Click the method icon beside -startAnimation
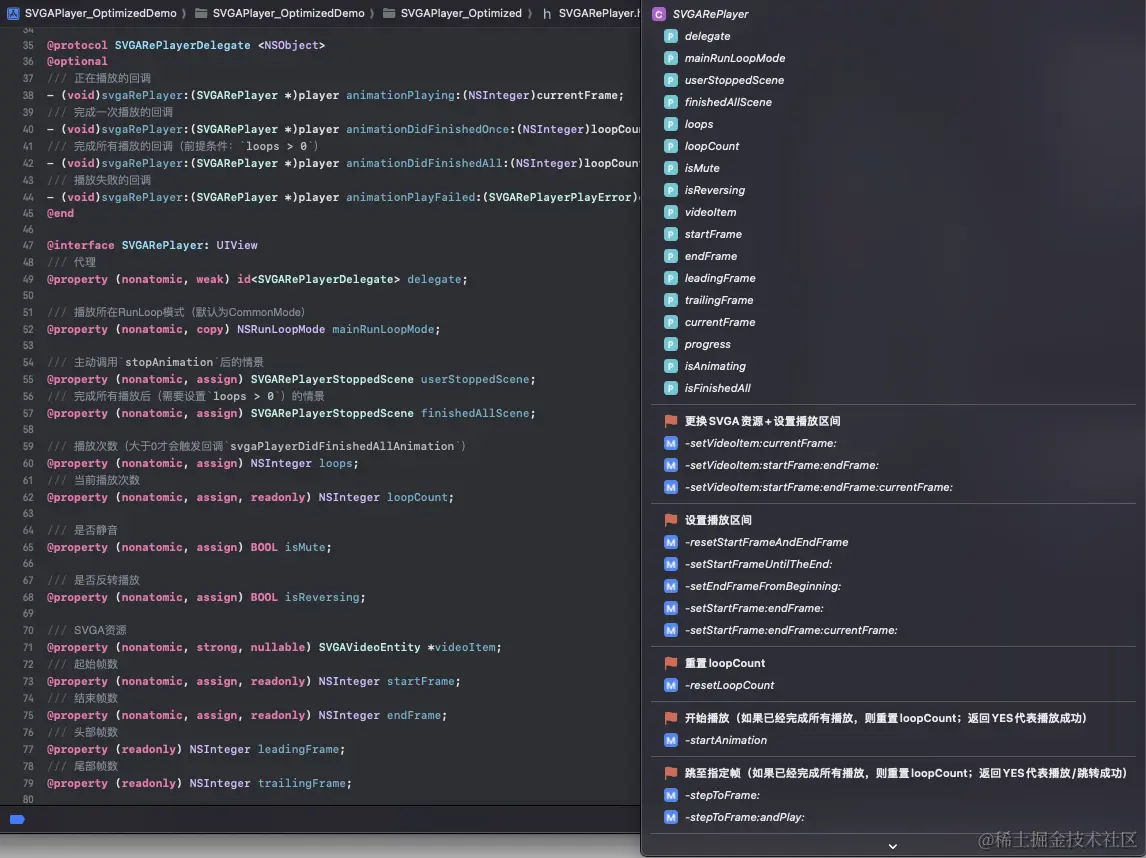Screen dimensions: 1146x858 [670, 740]
